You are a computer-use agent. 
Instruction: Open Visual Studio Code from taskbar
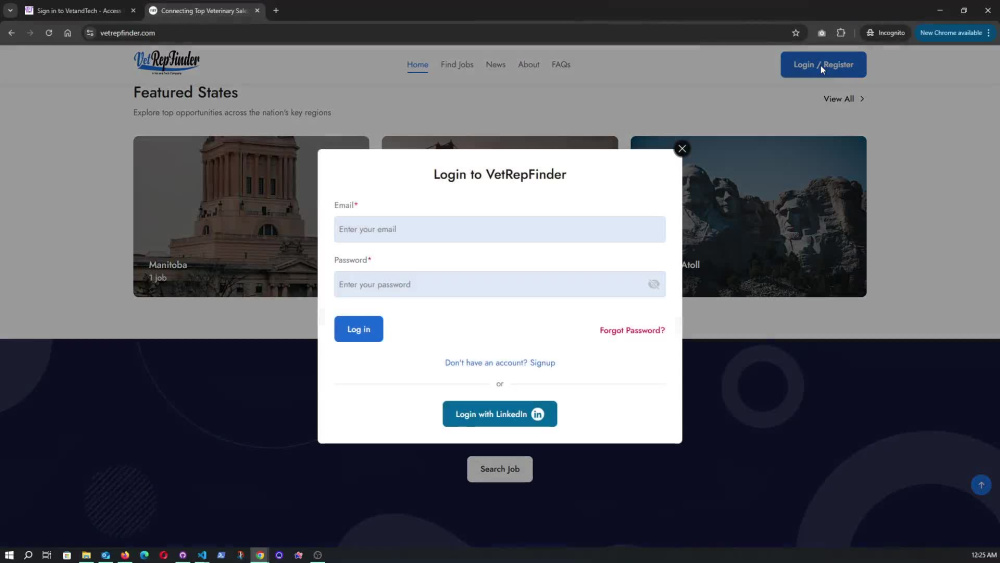click(202, 555)
